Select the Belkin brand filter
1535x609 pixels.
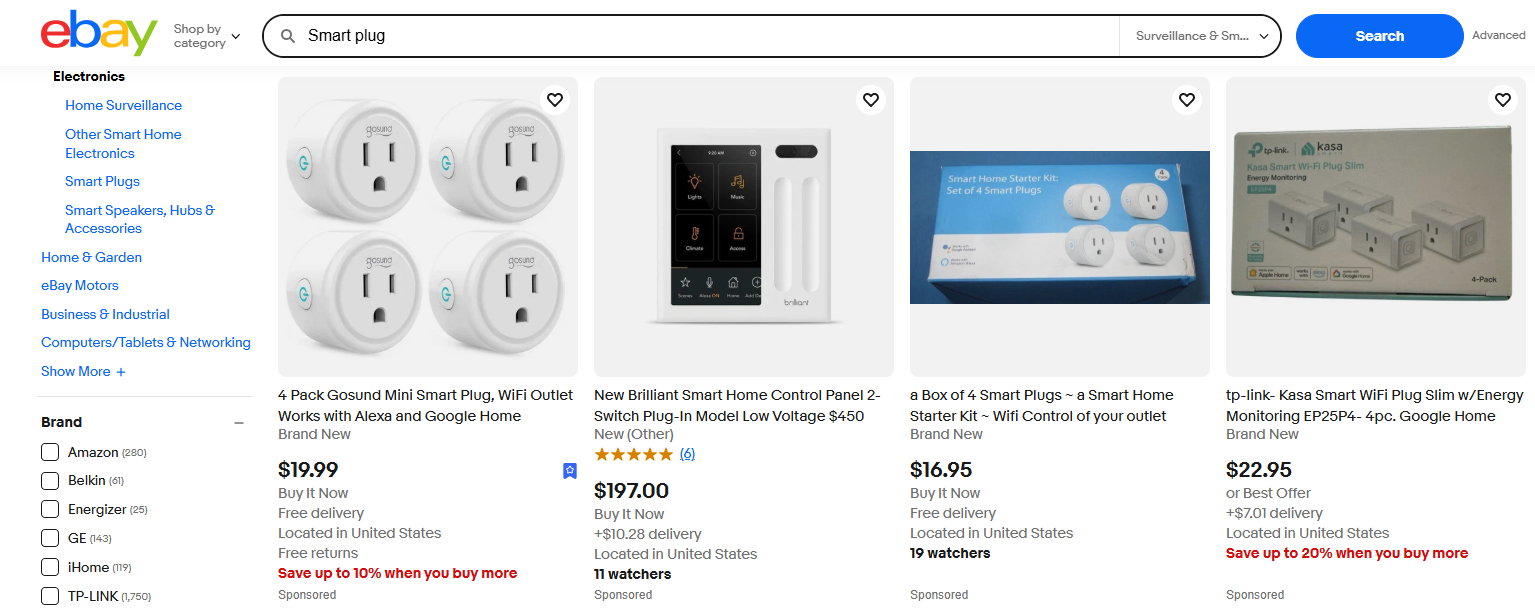point(49,481)
